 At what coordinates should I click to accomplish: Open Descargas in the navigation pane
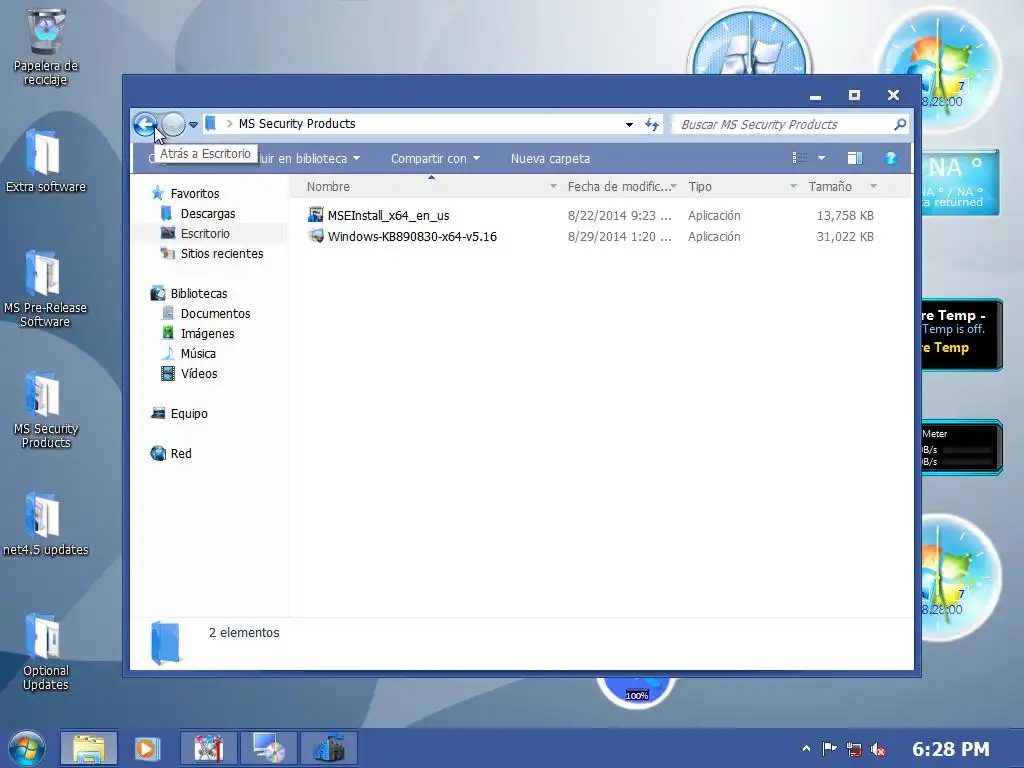(208, 214)
